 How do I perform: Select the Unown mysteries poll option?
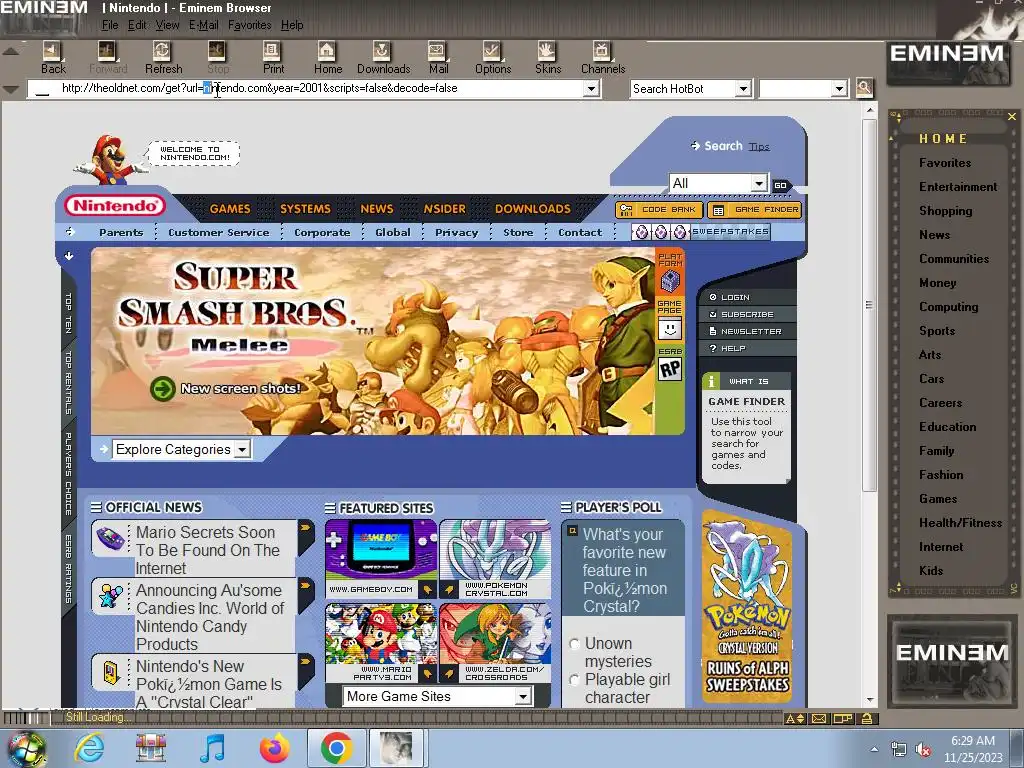pos(575,644)
